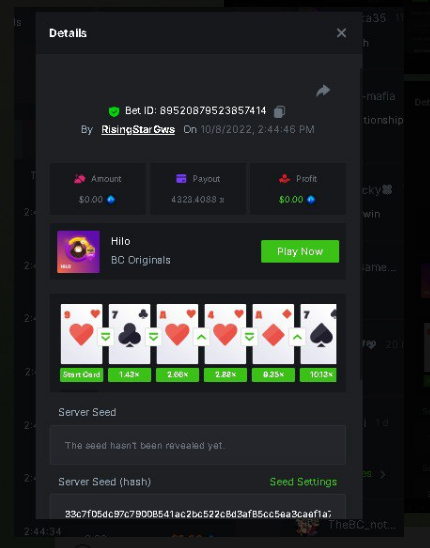The width and height of the screenshot is (430, 548).
Task: Click the green verified shield icon
Action: [x=114, y=111]
